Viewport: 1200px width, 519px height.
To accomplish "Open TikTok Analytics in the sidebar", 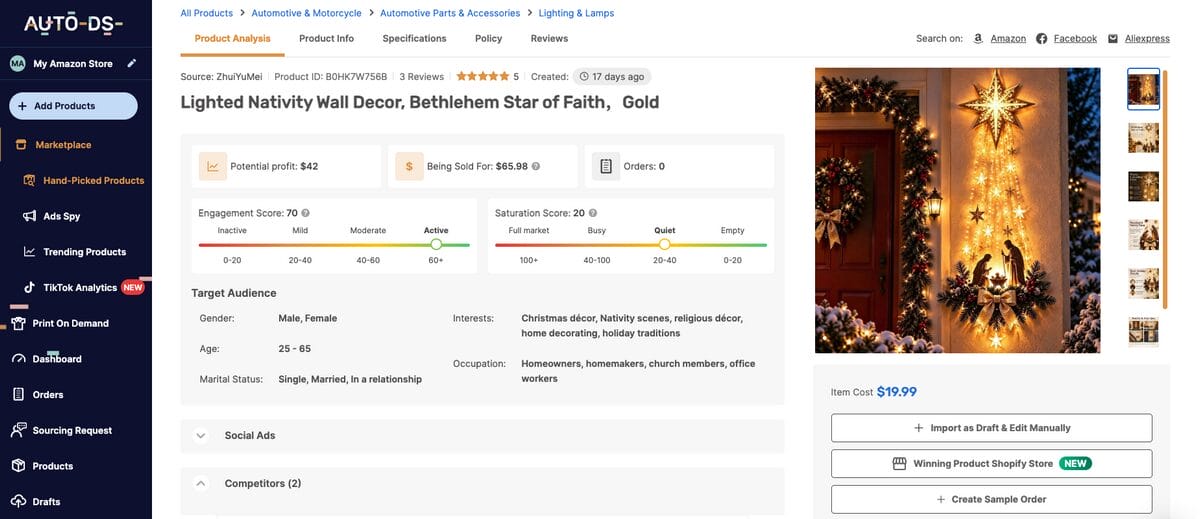I will tap(80, 287).
